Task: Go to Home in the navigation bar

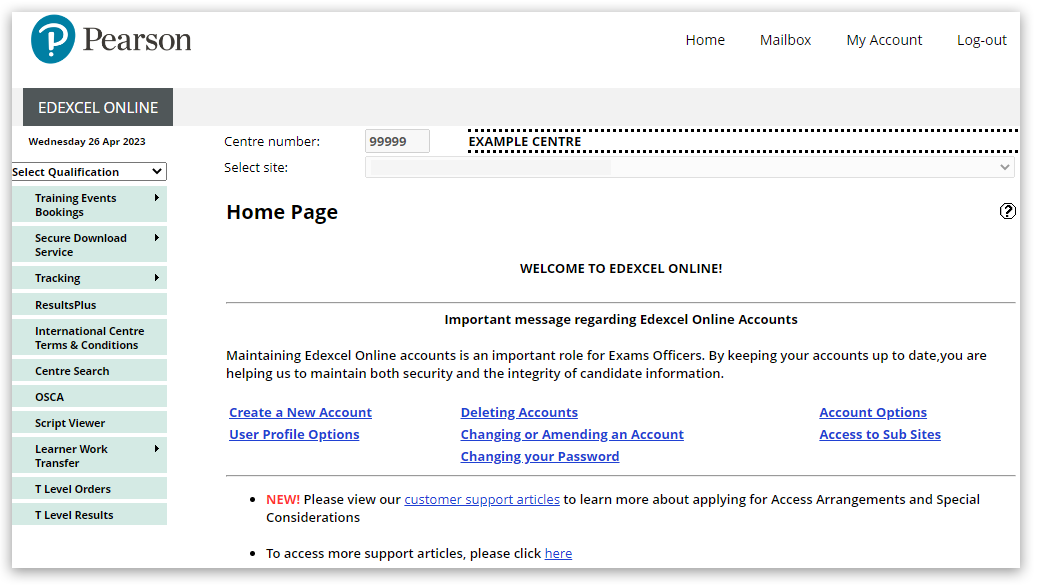Action: tap(705, 40)
